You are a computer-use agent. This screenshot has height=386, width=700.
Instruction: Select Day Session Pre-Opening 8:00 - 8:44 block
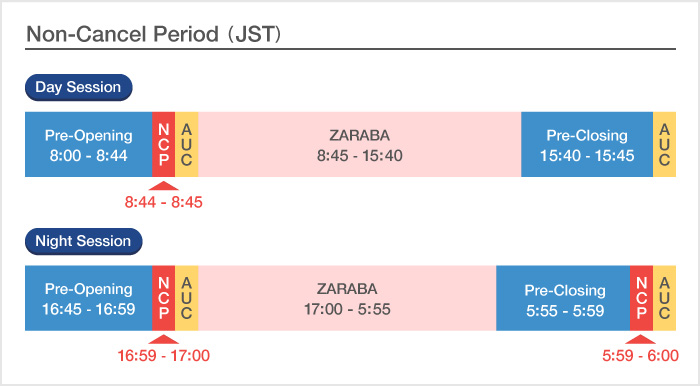(88, 145)
